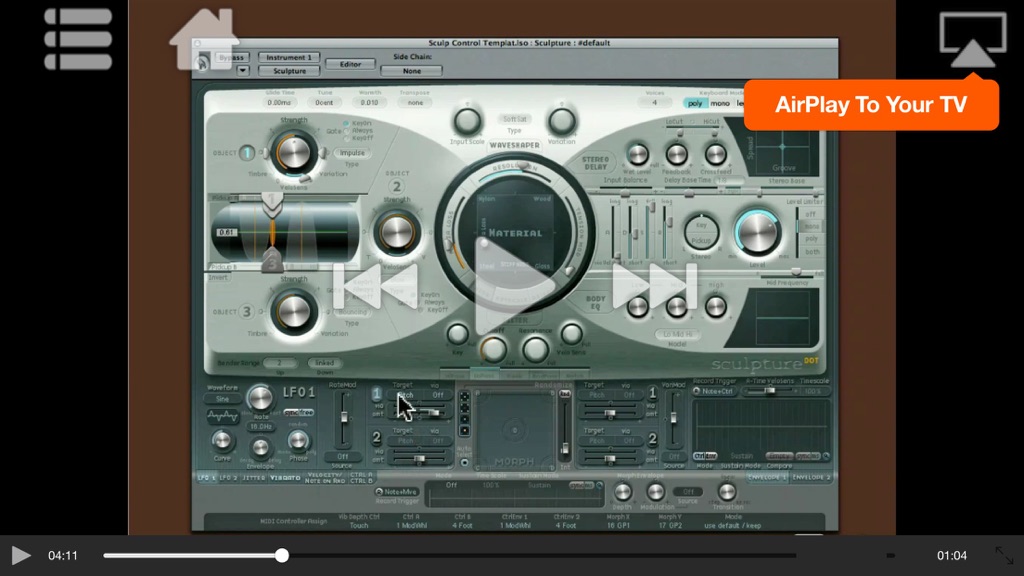Click the delay Wet Level knob
Screen dimensions: 1024x576
(637, 155)
